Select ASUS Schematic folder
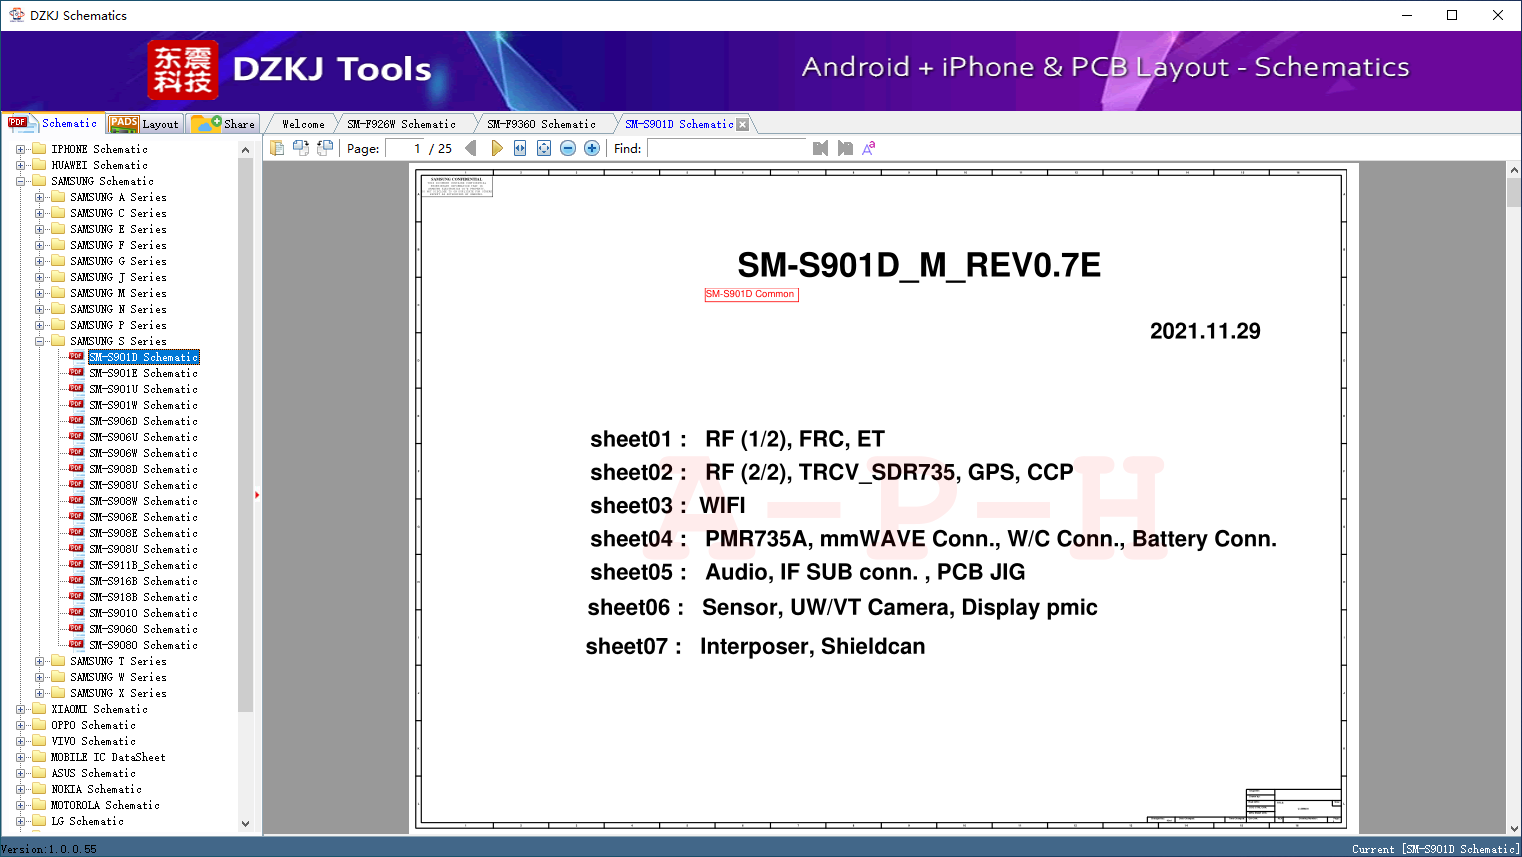 93,773
